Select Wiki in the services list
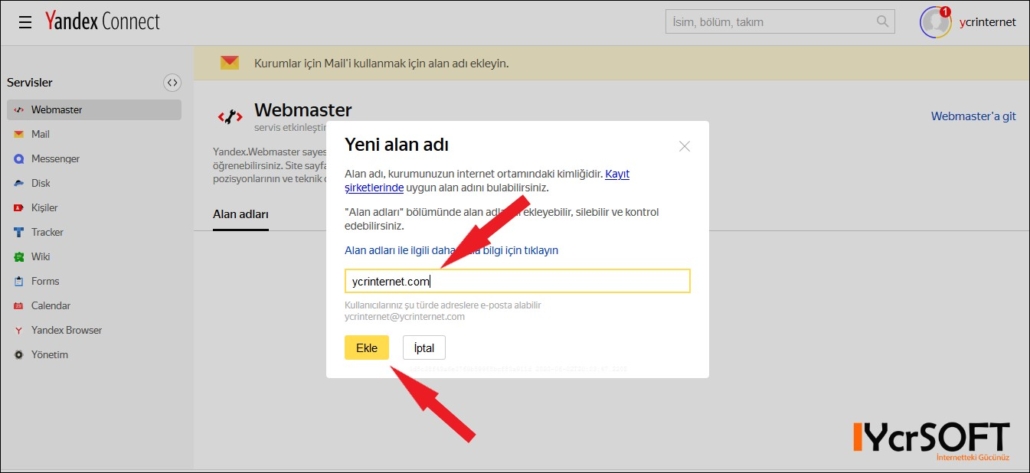Viewport: 1030px width, 473px height. point(41,257)
